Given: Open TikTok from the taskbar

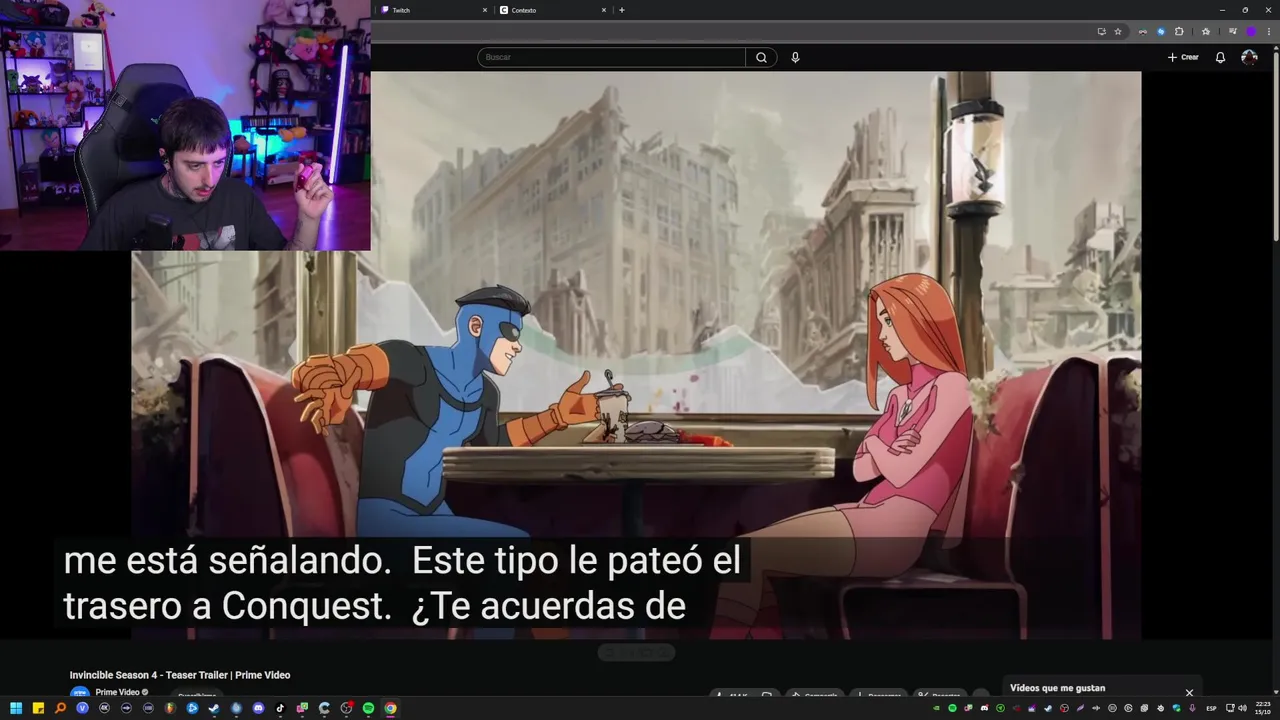Looking at the screenshot, I should click(280, 708).
